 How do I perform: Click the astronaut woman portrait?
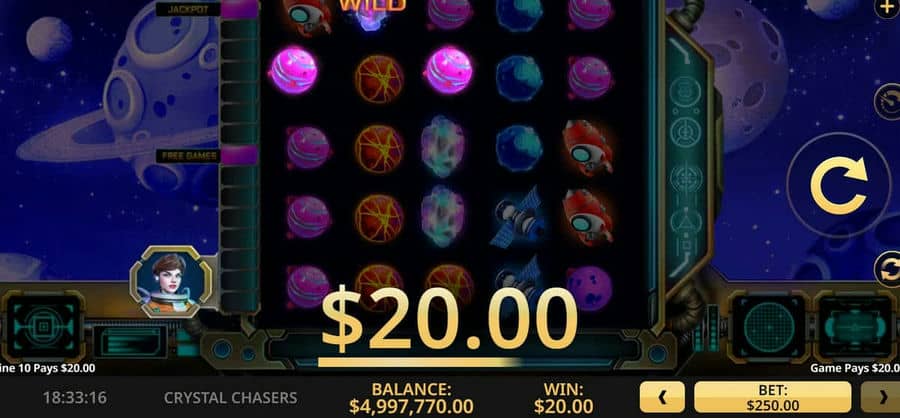point(172,282)
